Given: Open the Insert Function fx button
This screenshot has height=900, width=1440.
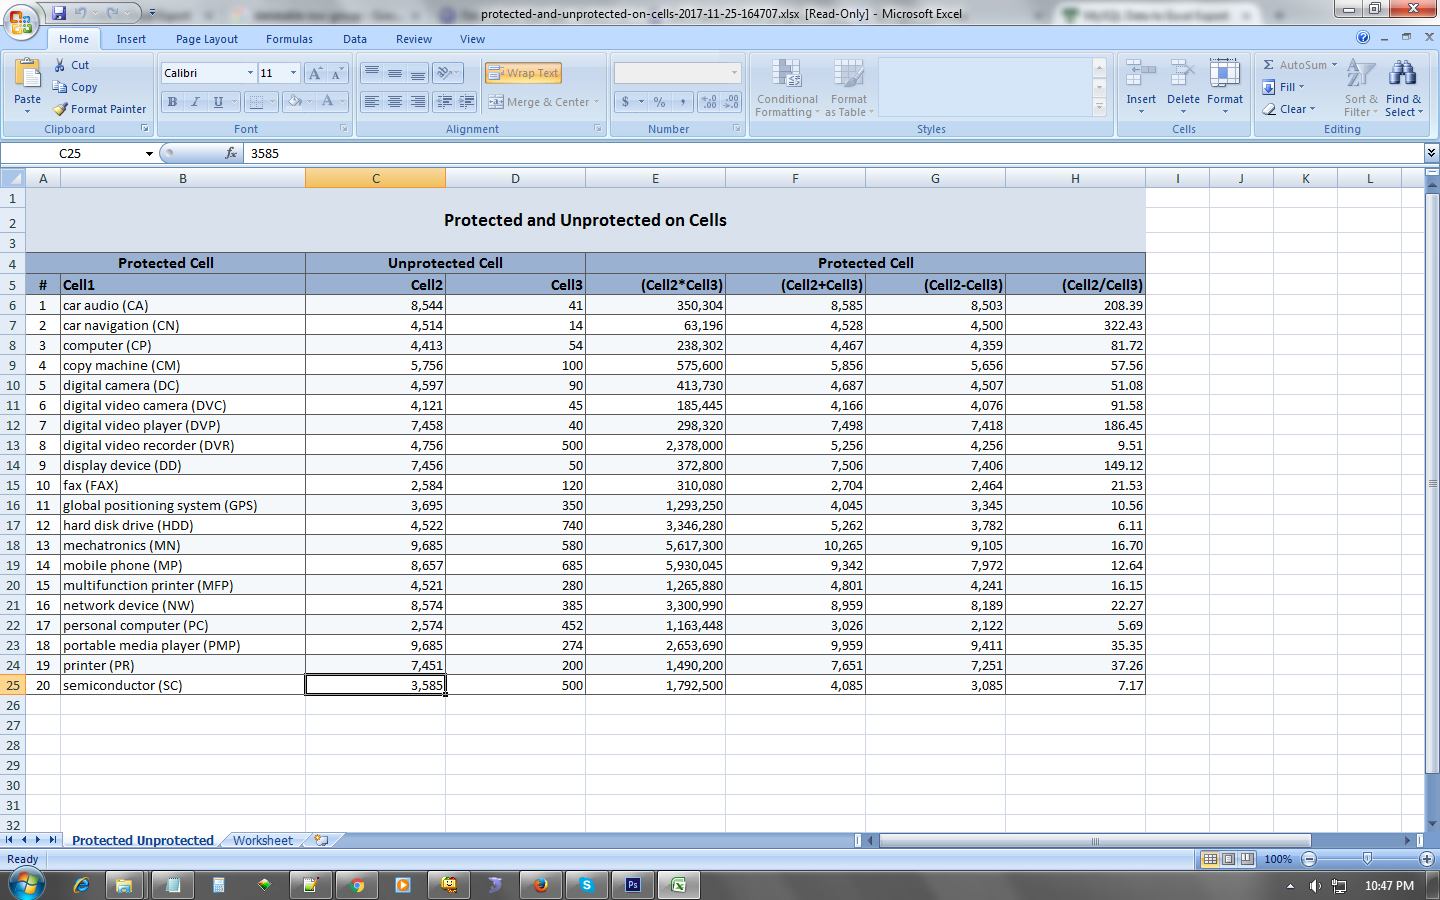Looking at the screenshot, I should 228,153.
